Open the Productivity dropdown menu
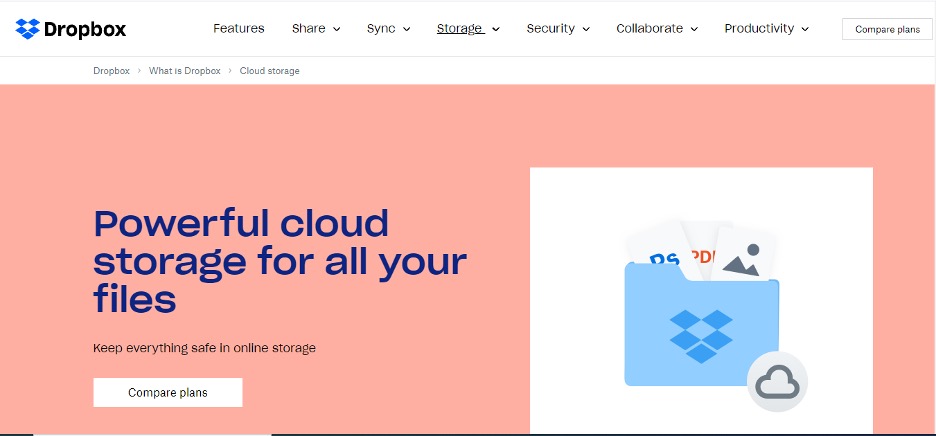The image size is (936, 436). pos(766,29)
